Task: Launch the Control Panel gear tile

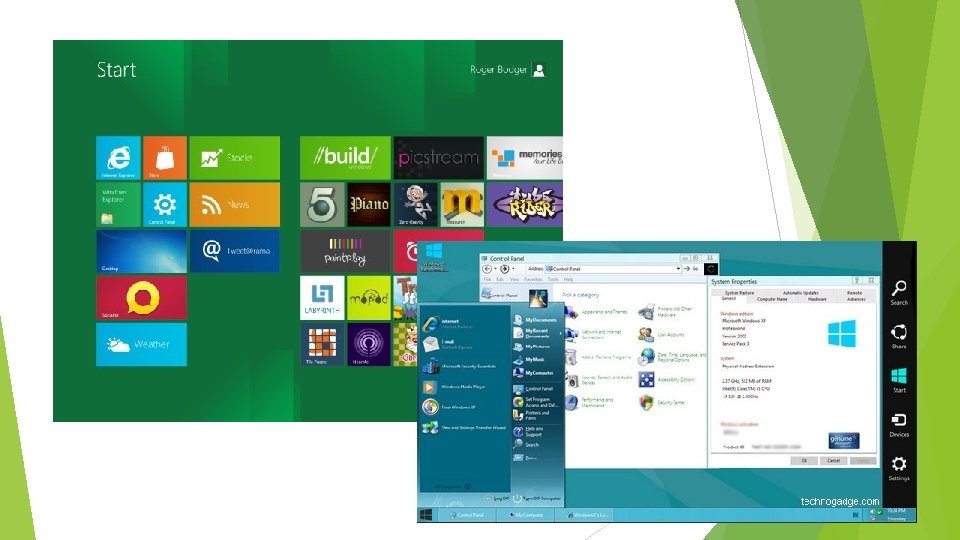Action: pos(165,204)
